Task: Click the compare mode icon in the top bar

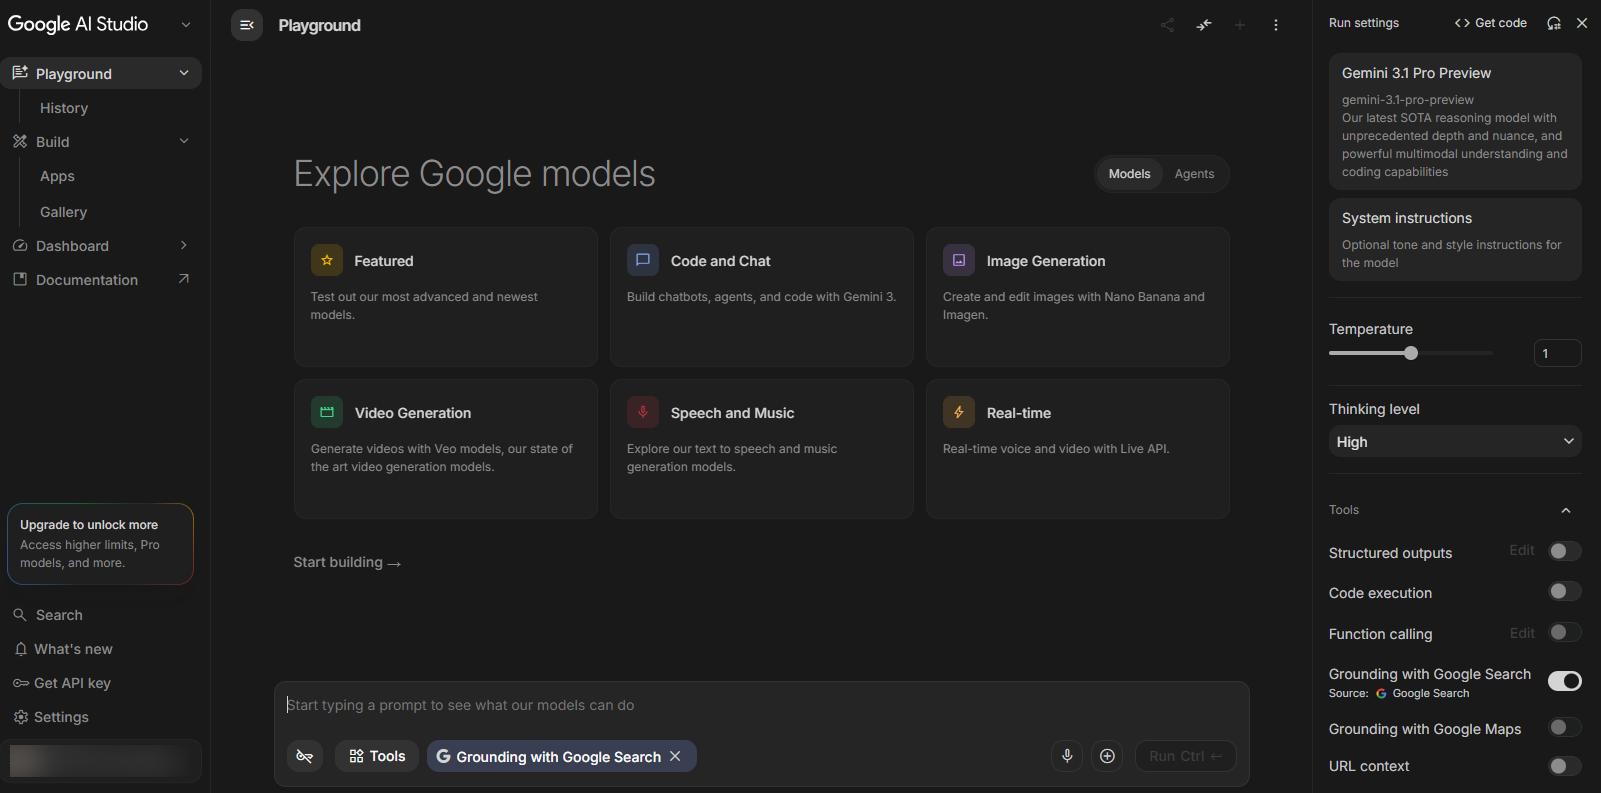Action: (1204, 25)
